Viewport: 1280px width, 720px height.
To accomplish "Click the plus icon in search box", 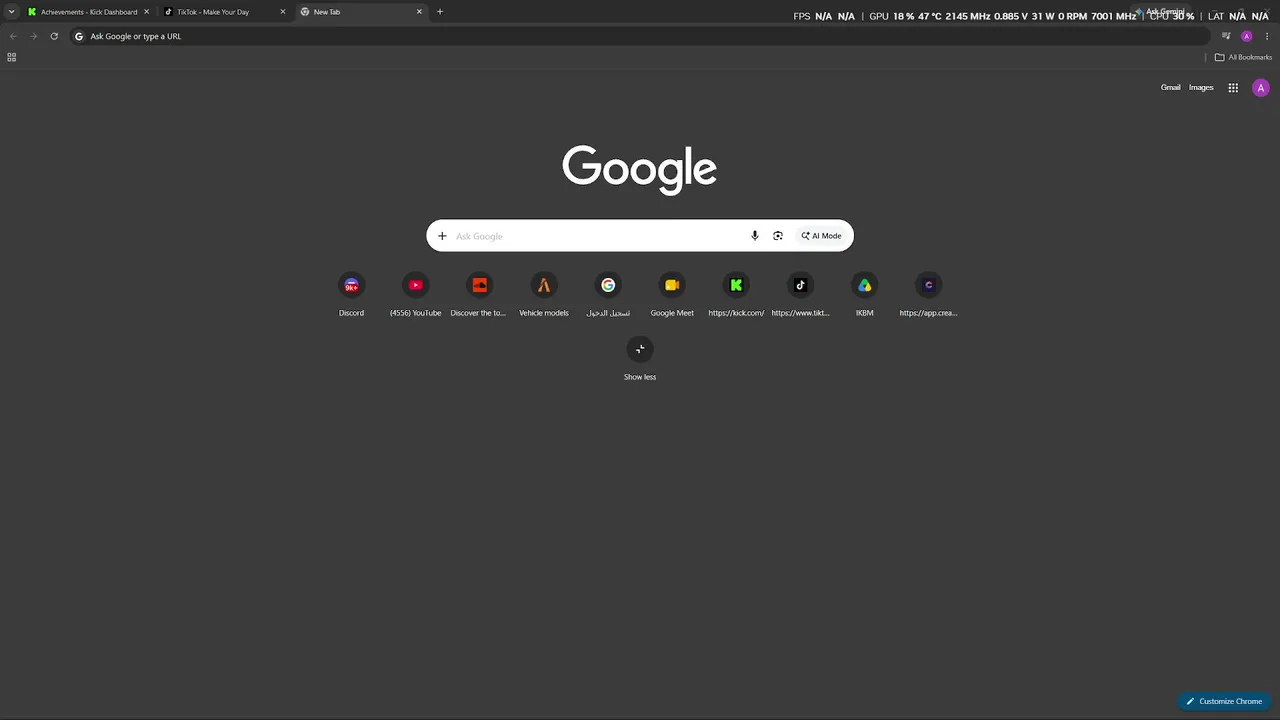I will click(x=442, y=236).
